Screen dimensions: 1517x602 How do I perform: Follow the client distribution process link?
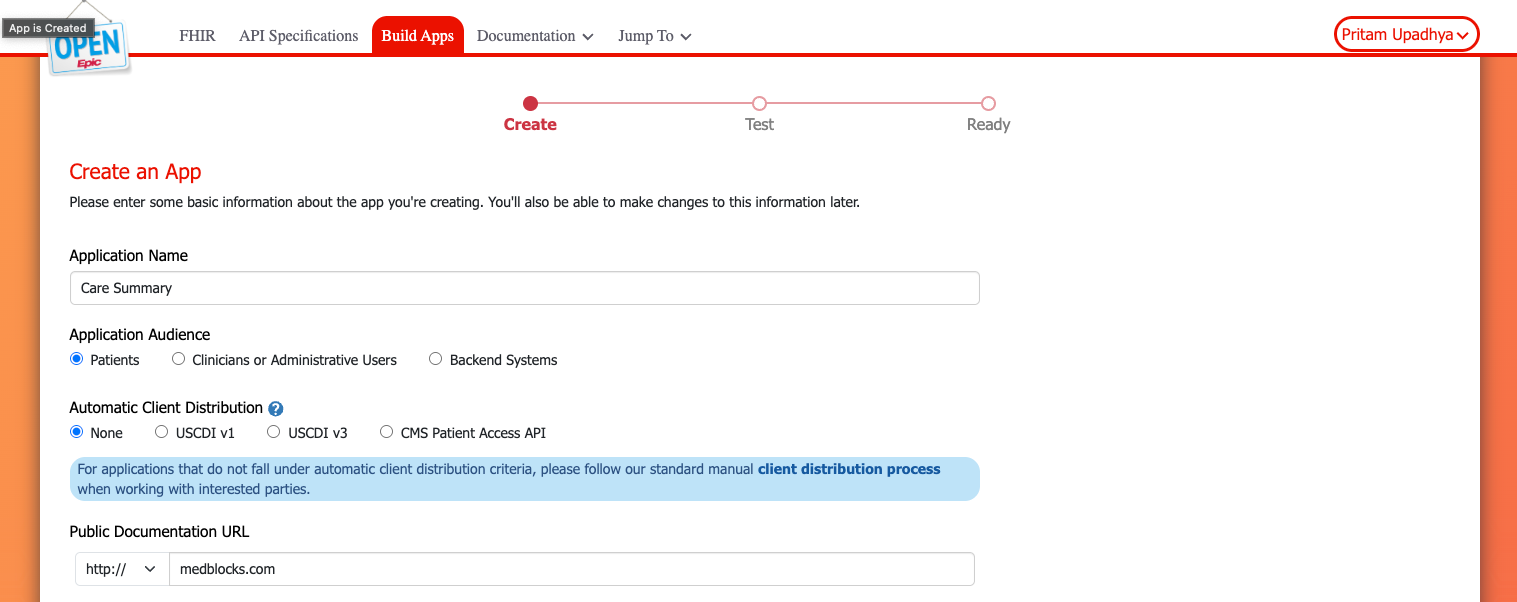849,469
